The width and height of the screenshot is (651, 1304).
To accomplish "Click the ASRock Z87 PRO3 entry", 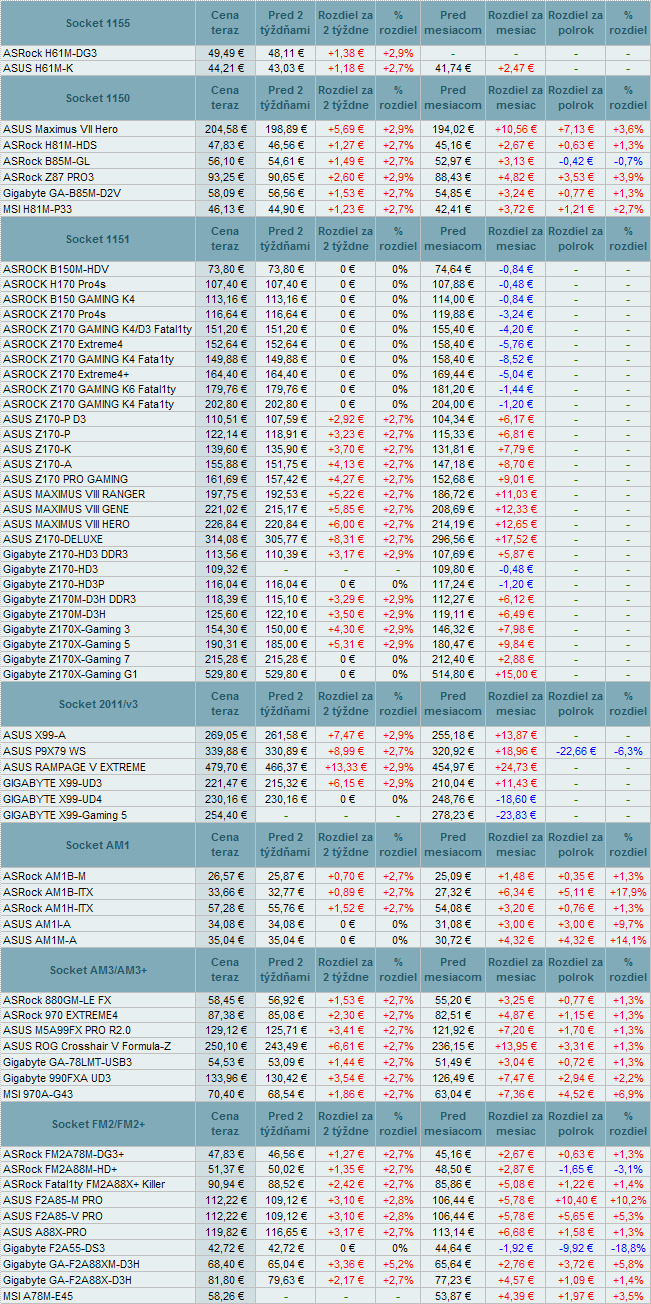I will pyautogui.click(x=48, y=176).
